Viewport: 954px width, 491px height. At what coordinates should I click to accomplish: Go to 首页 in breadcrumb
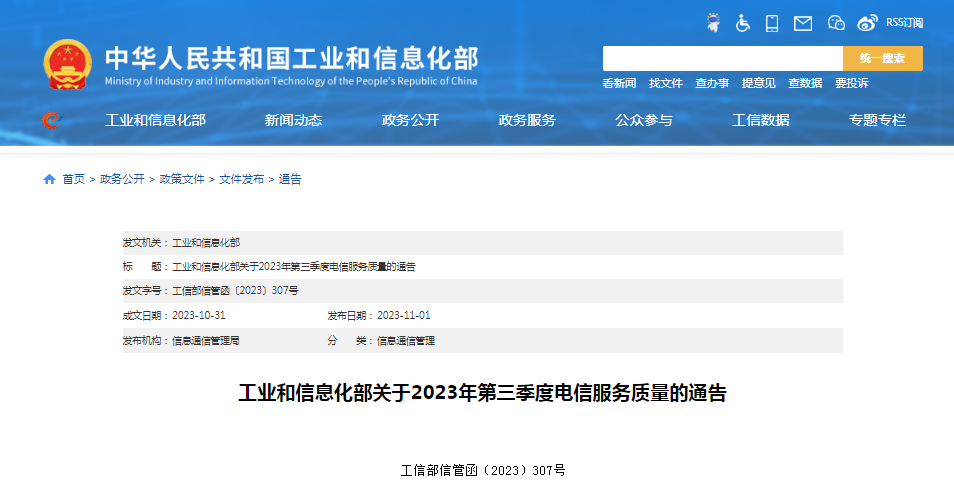tap(74, 179)
